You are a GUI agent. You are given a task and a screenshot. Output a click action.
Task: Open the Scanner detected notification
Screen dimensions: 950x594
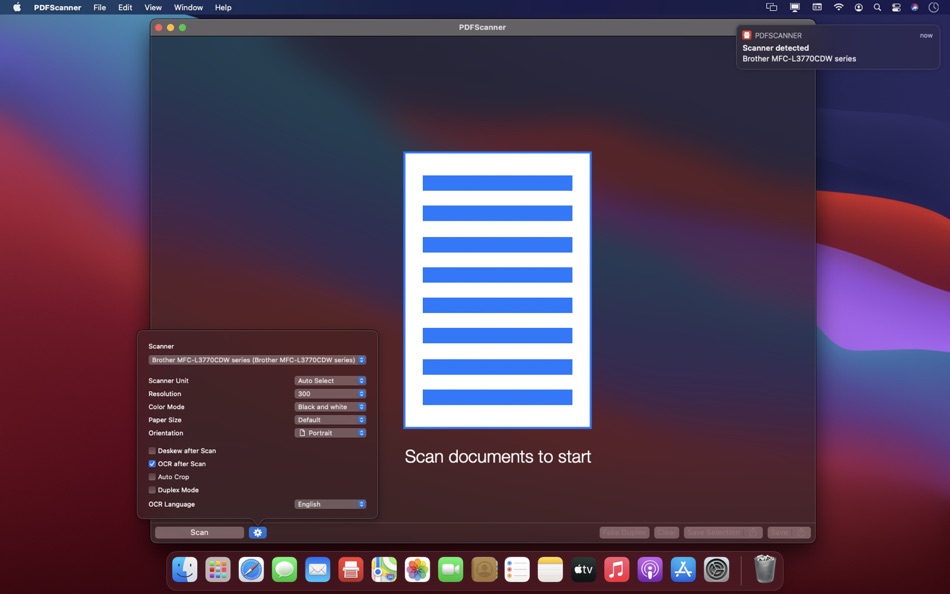click(837, 47)
